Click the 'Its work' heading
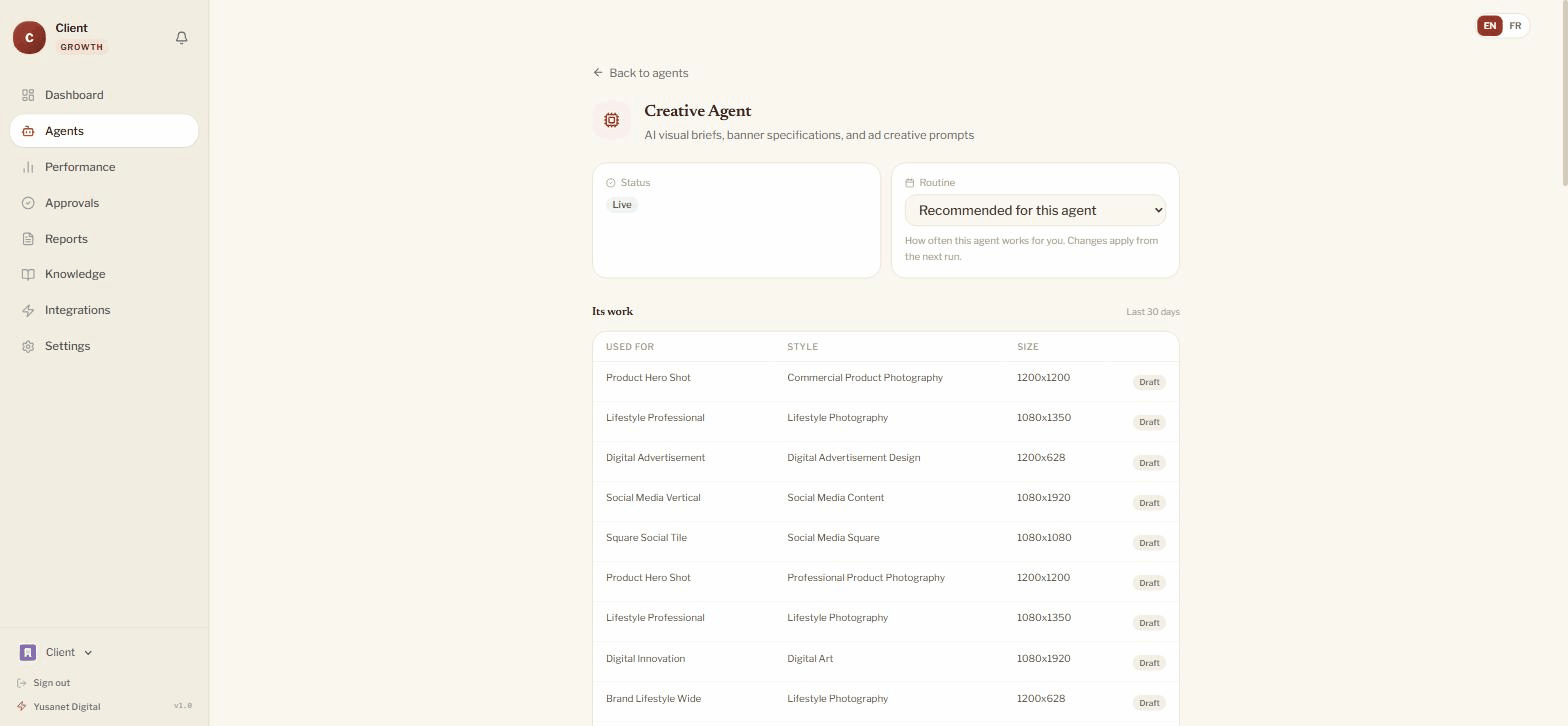This screenshot has width=1568, height=726. [612, 312]
